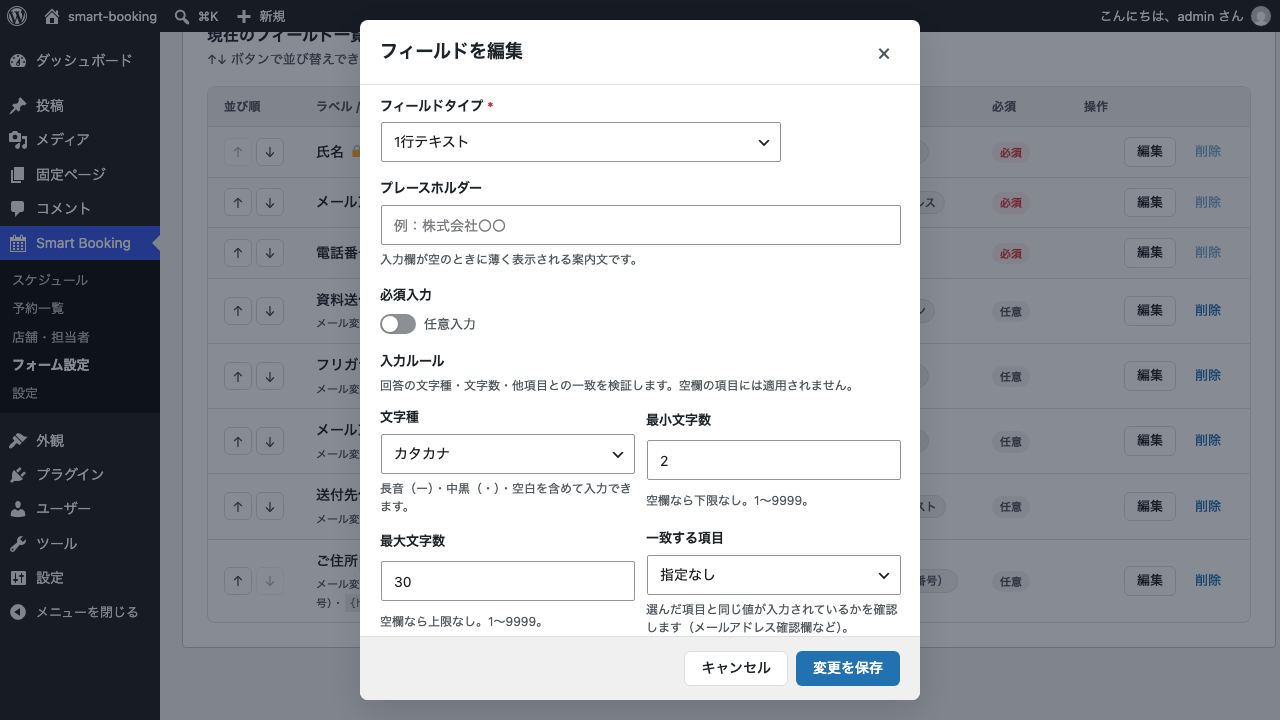Click 編集 in the last table row
This screenshot has height=720, width=1280.
point(1150,580)
